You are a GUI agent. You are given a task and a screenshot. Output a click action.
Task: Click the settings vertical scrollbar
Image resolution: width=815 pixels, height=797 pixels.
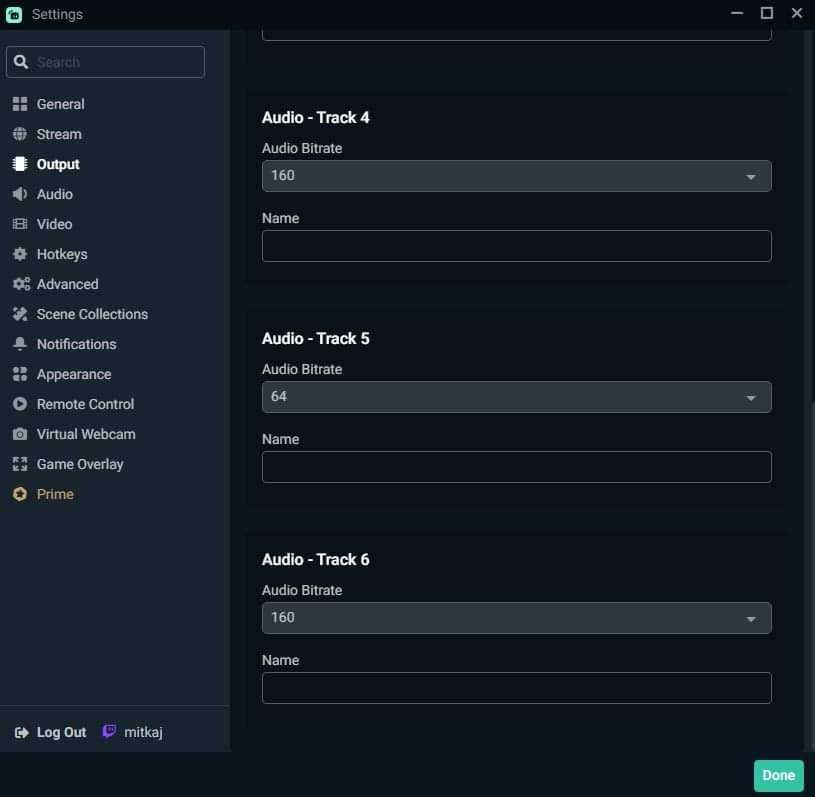pyautogui.click(x=811, y=574)
